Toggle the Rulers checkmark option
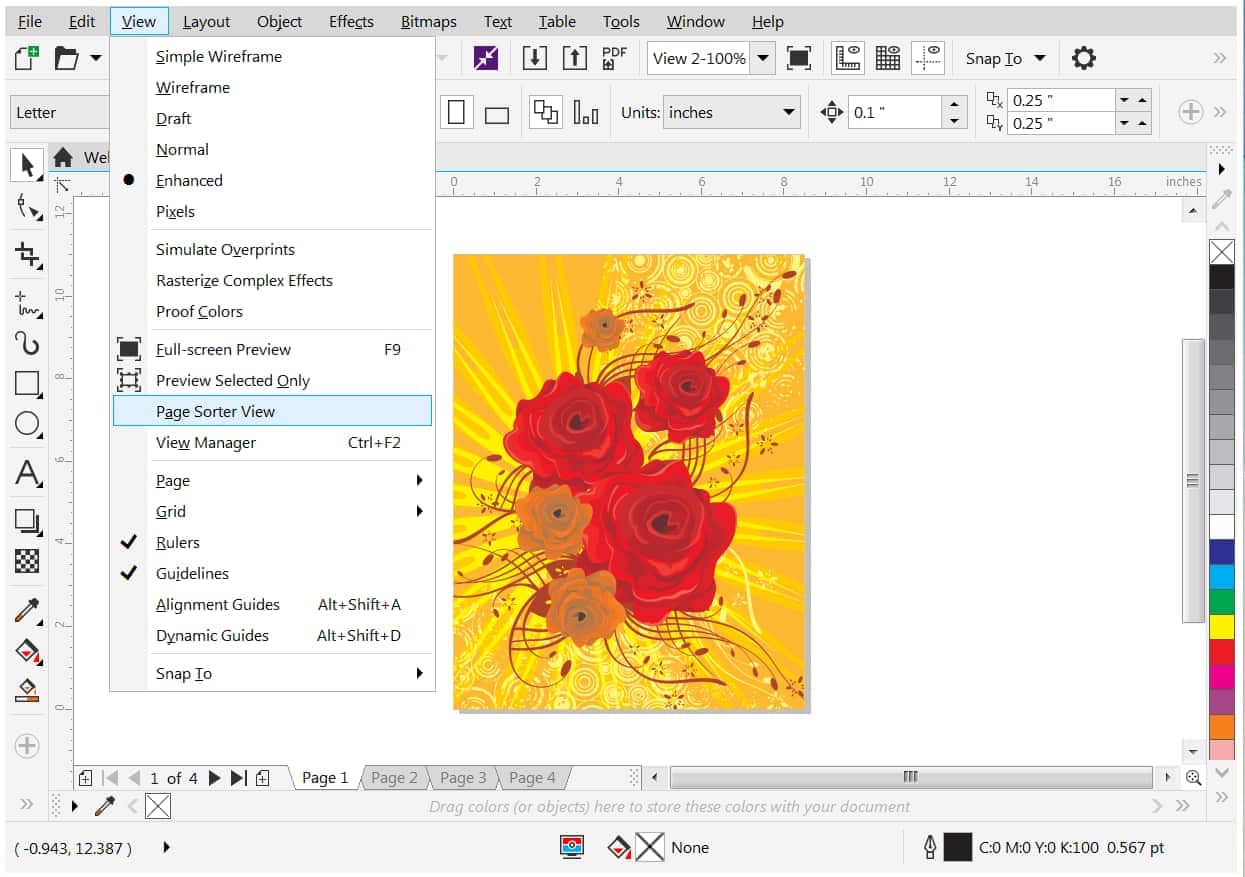Viewport: 1245px width, 877px height. pyautogui.click(x=178, y=542)
